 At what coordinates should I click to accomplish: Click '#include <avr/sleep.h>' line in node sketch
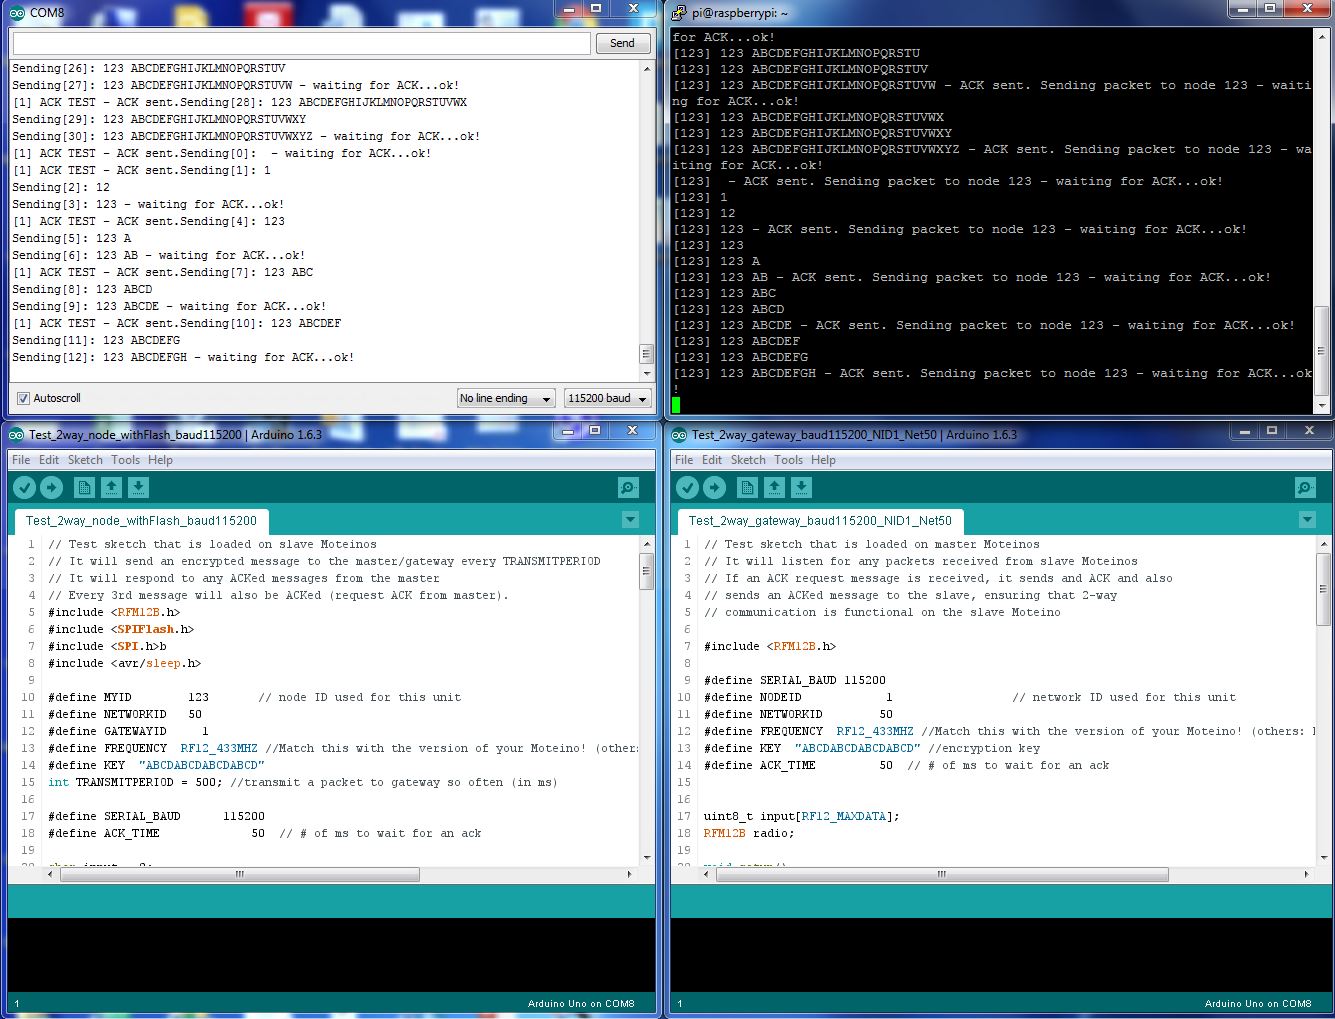[x=124, y=663]
